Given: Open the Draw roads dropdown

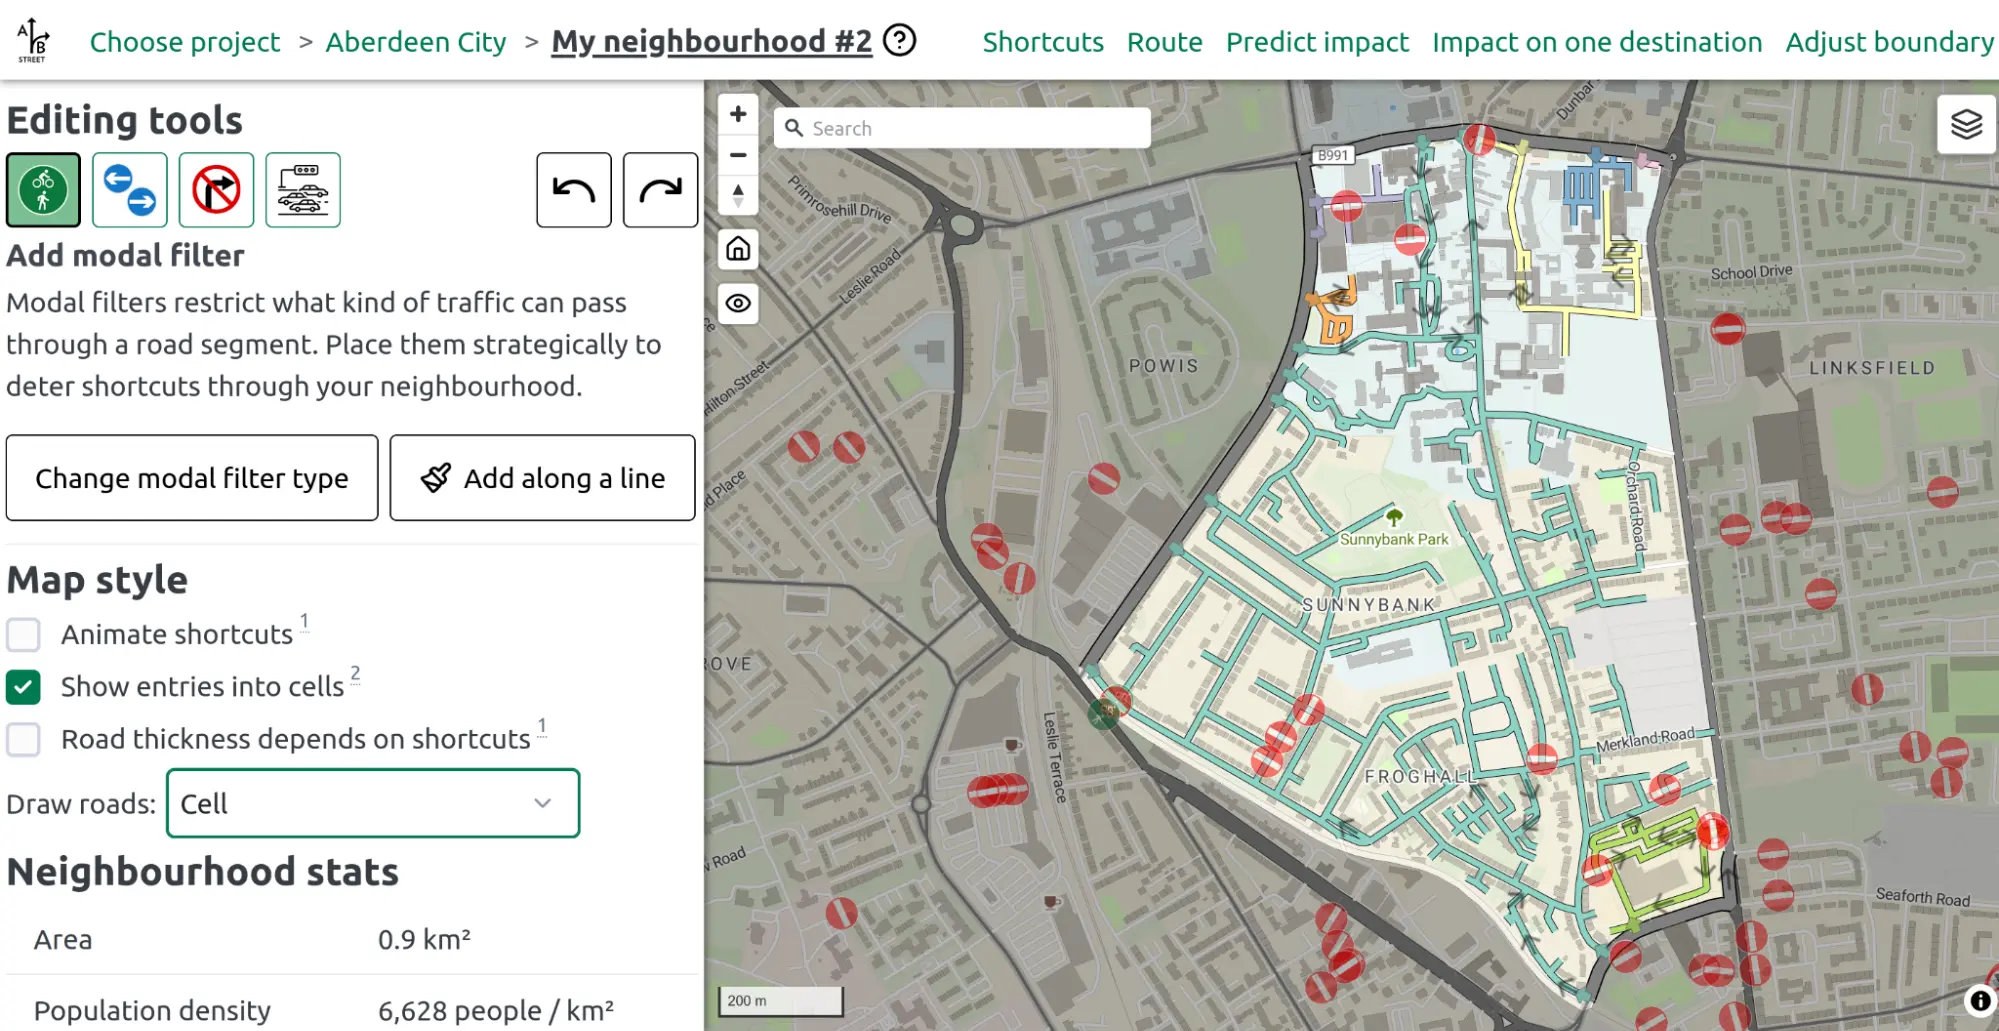Looking at the screenshot, I should pos(373,803).
